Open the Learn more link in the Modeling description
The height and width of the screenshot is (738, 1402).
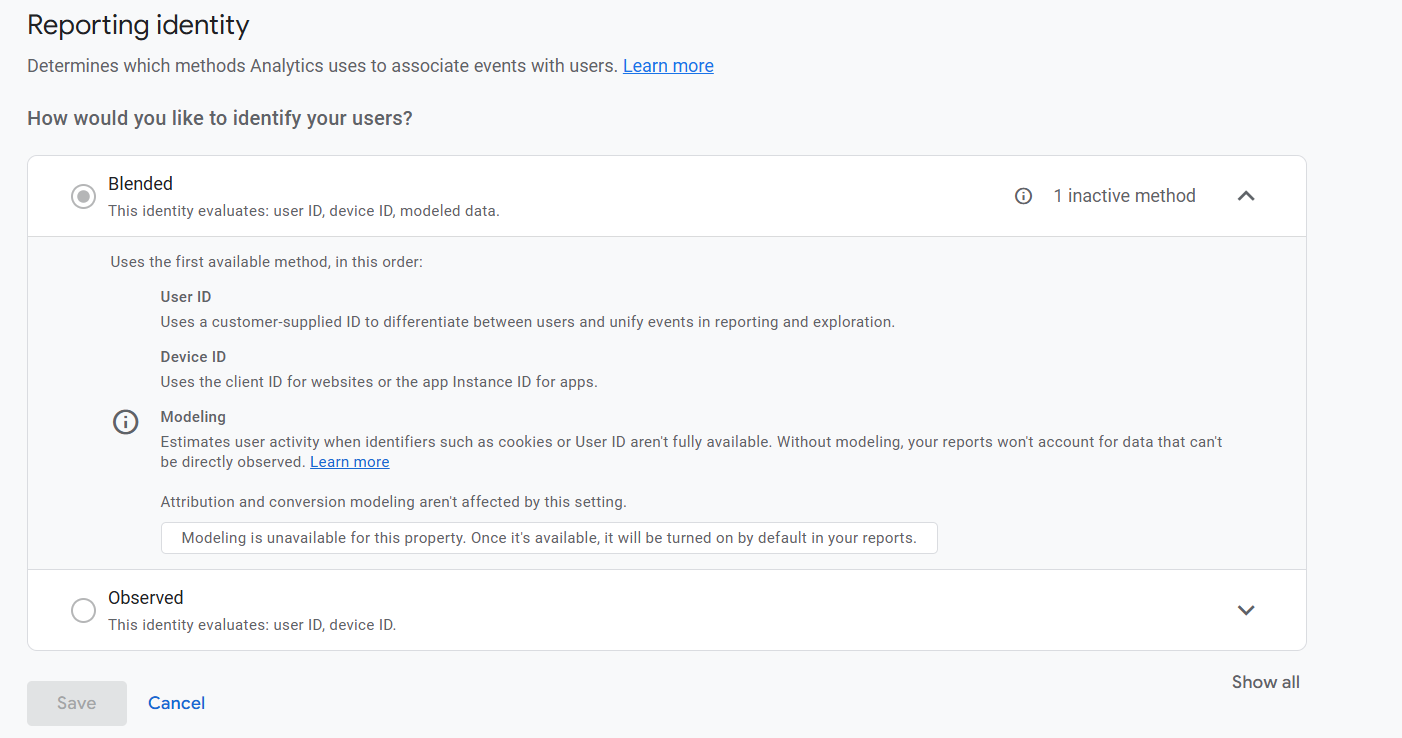[x=349, y=462]
